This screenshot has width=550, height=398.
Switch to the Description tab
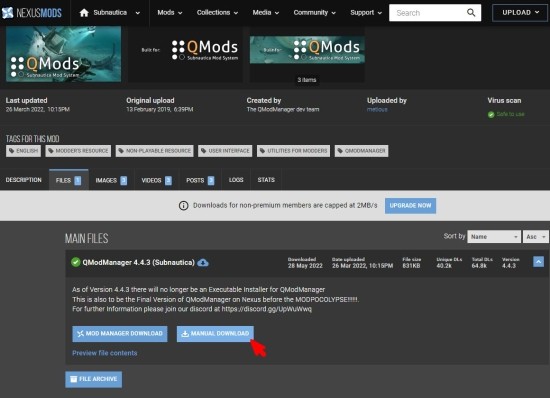click(x=24, y=180)
